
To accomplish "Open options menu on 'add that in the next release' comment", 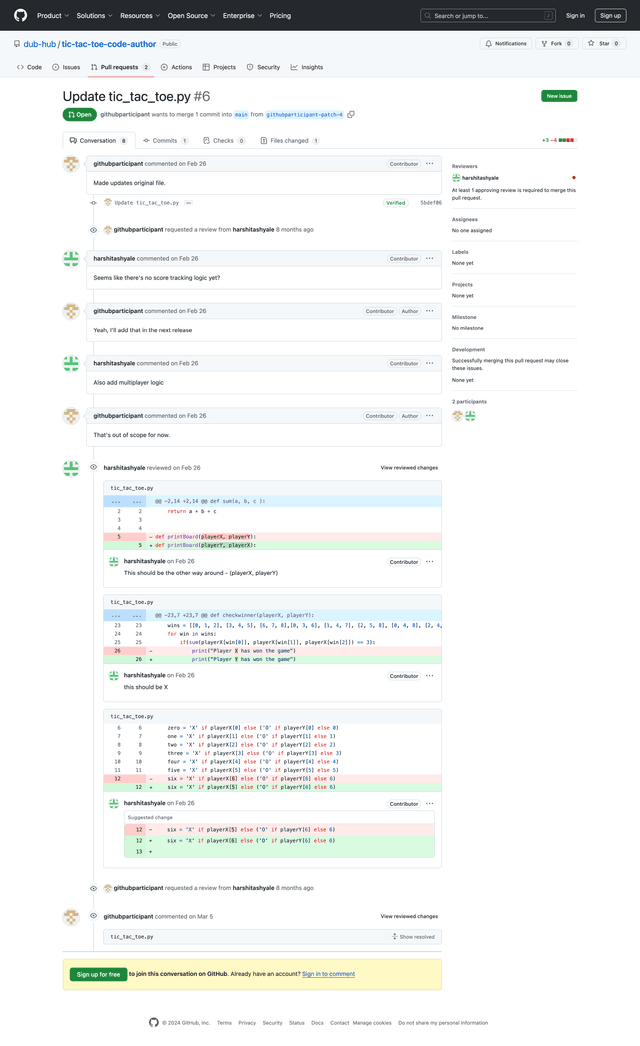I will click(x=430, y=311).
